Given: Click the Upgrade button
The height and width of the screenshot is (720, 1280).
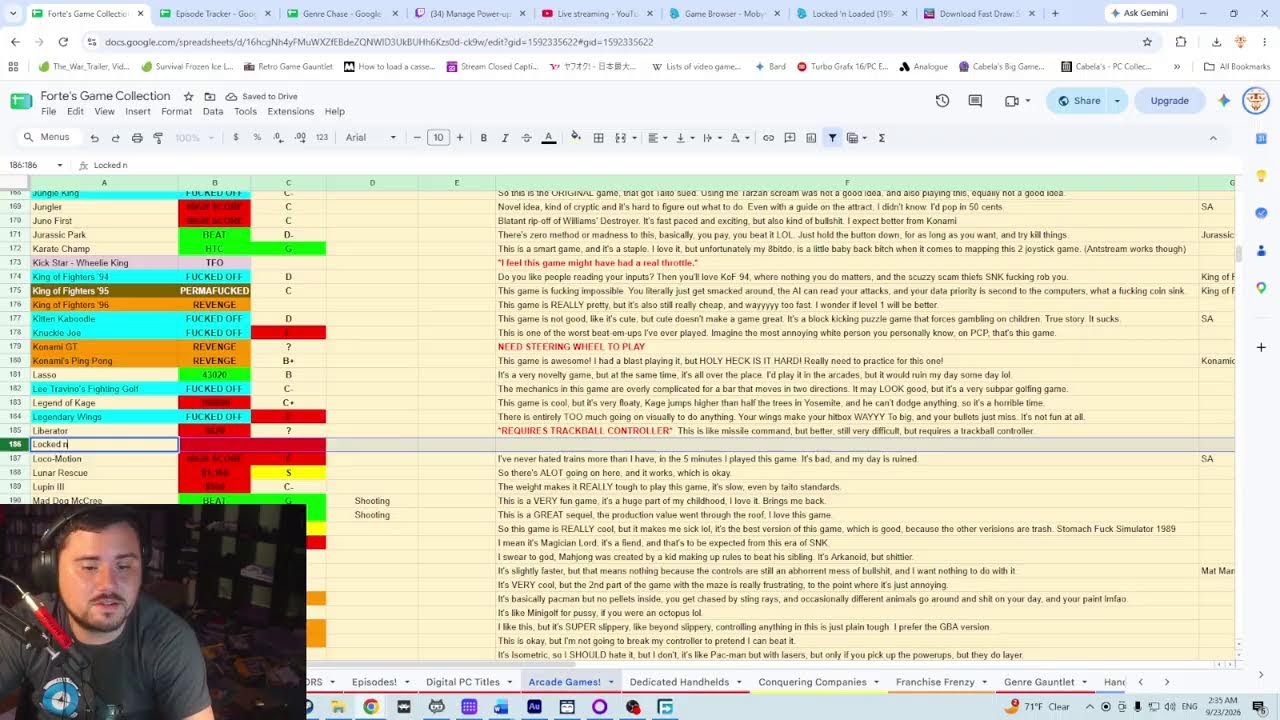Looking at the screenshot, I should [1169, 101].
